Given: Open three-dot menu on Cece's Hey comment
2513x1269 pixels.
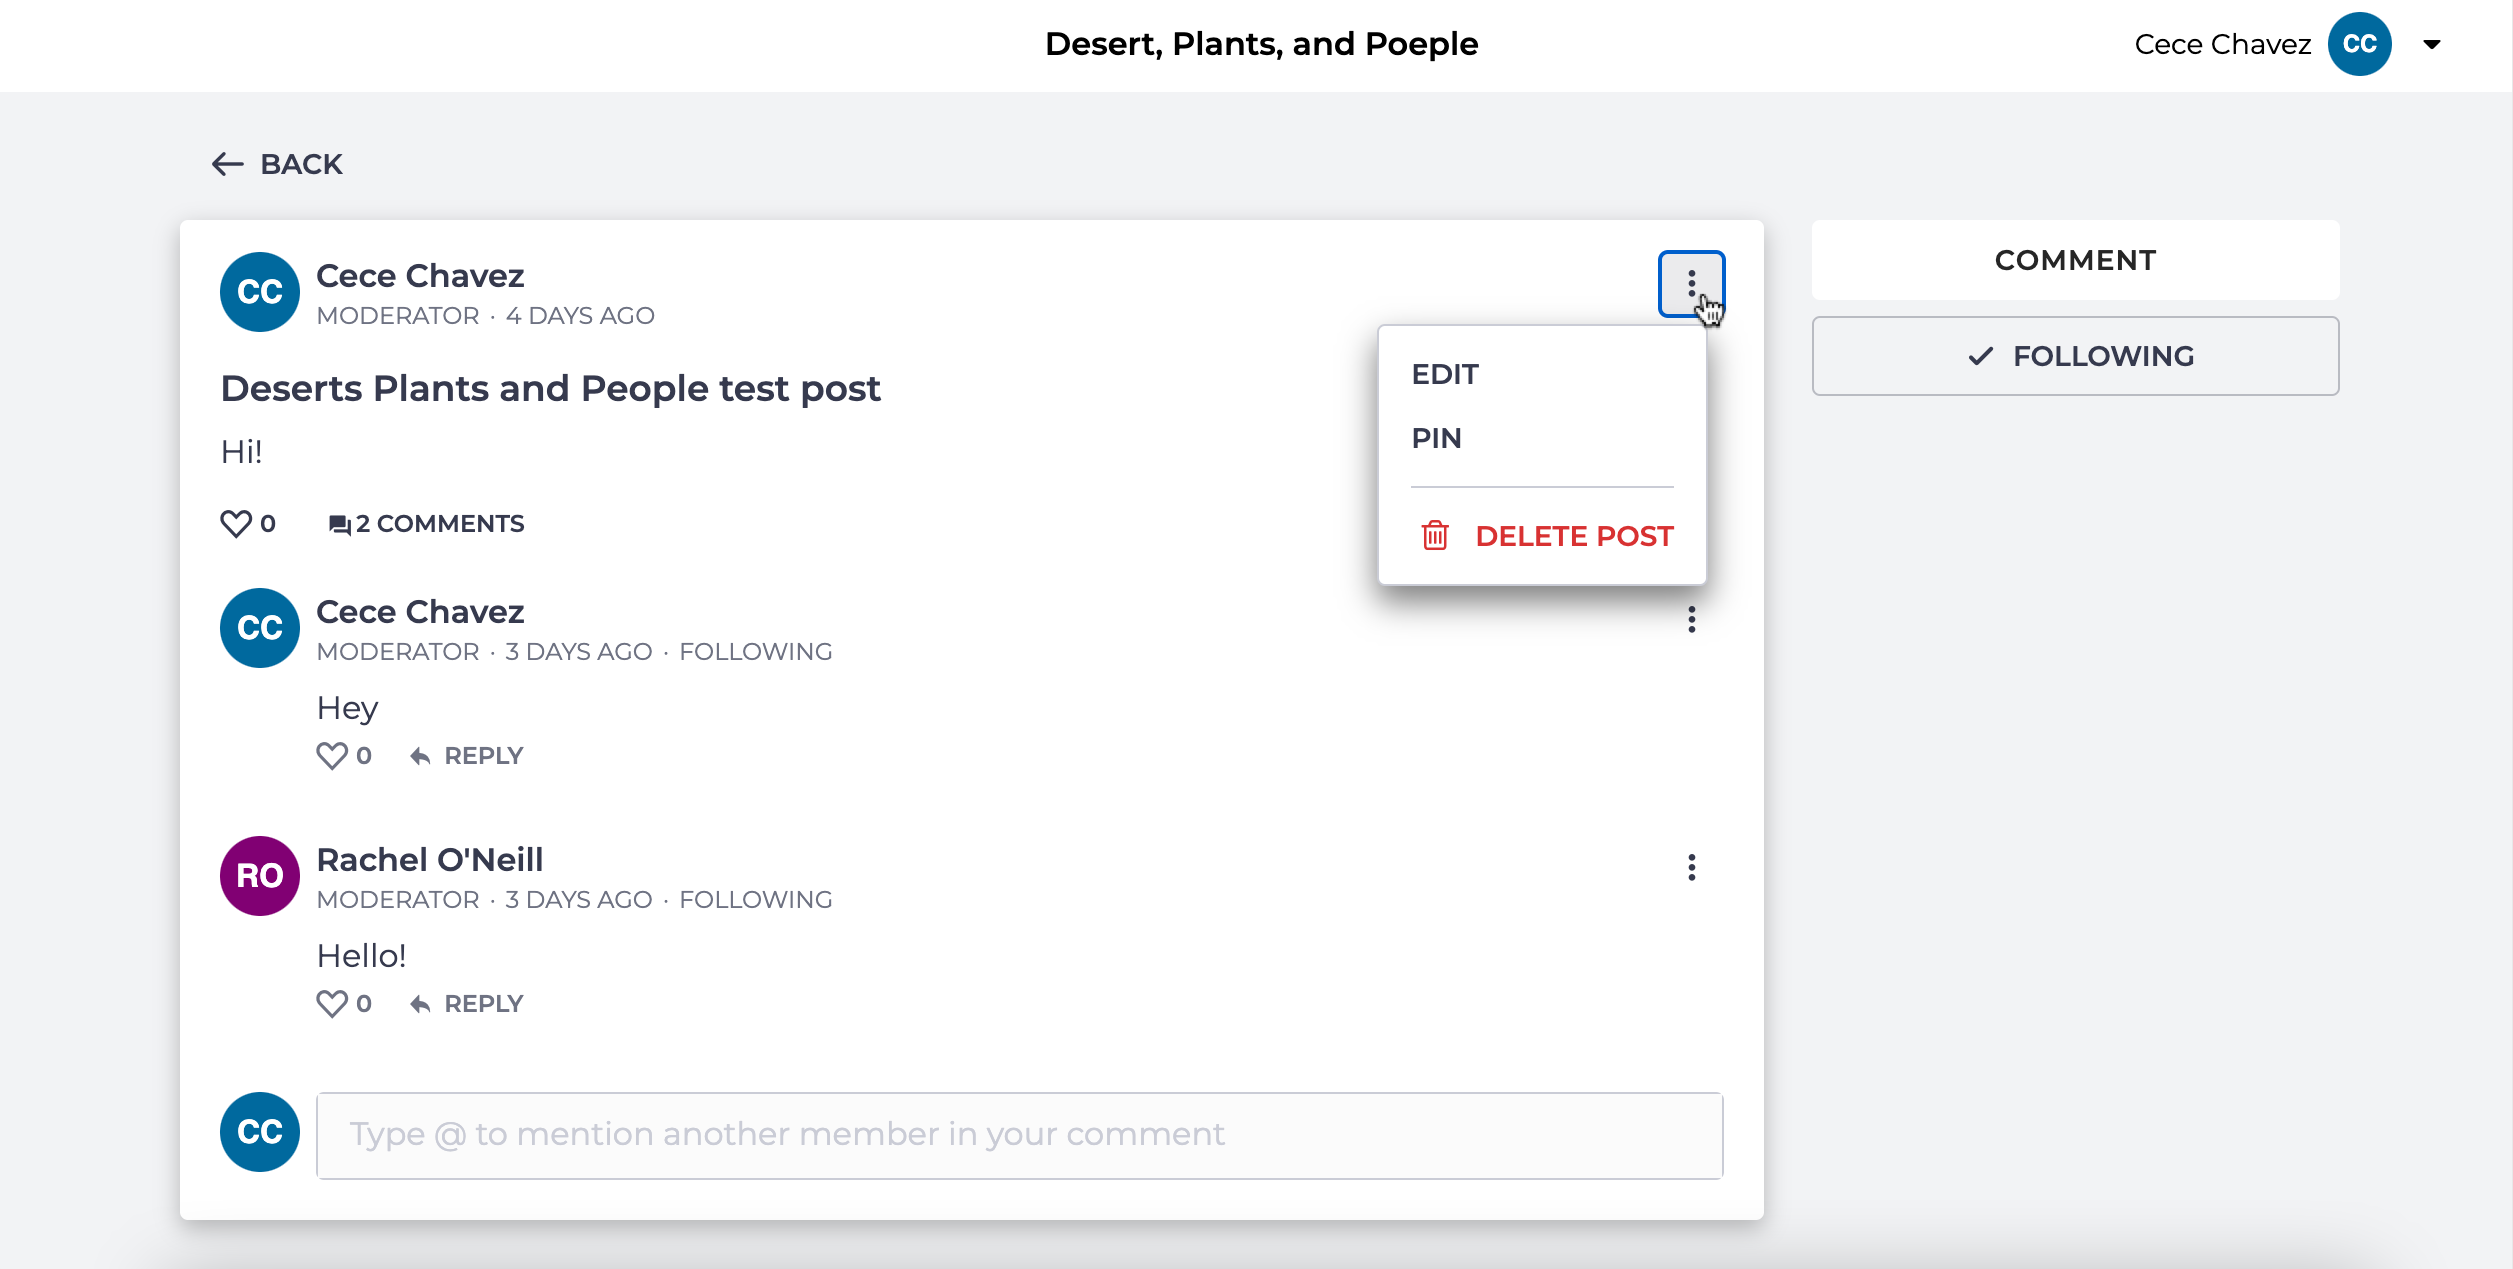Looking at the screenshot, I should click(x=1691, y=620).
